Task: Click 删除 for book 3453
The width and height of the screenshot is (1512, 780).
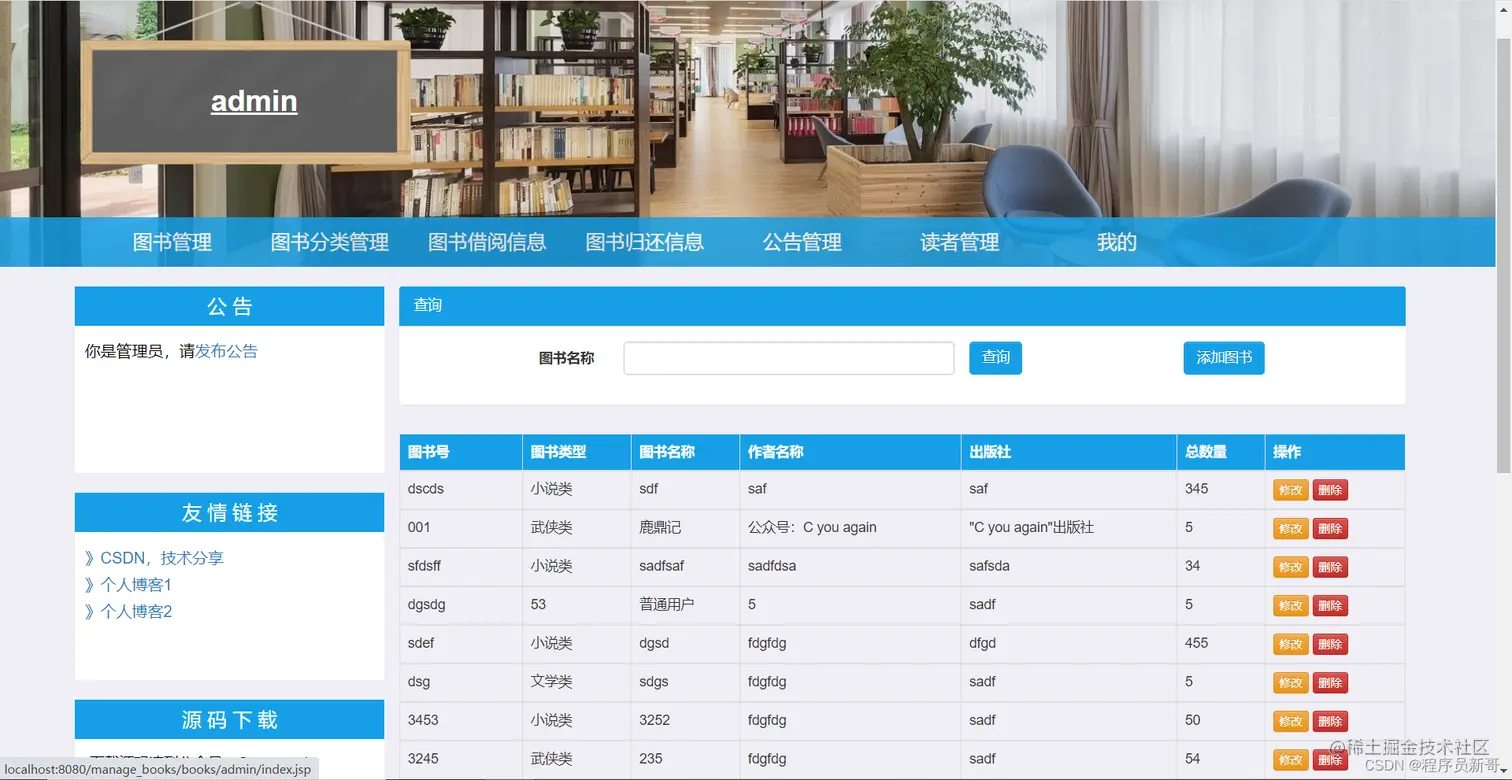Action: (x=1330, y=721)
